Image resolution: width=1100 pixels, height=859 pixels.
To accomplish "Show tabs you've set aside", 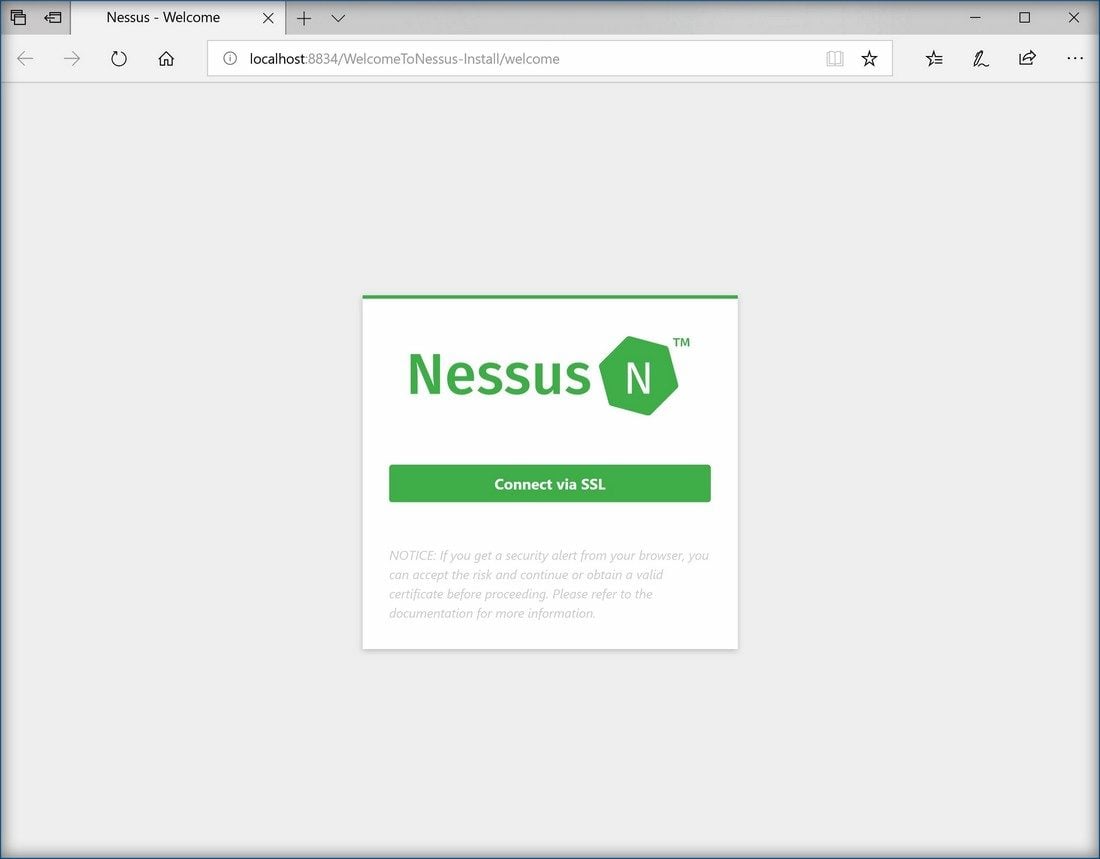I will pos(18,18).
